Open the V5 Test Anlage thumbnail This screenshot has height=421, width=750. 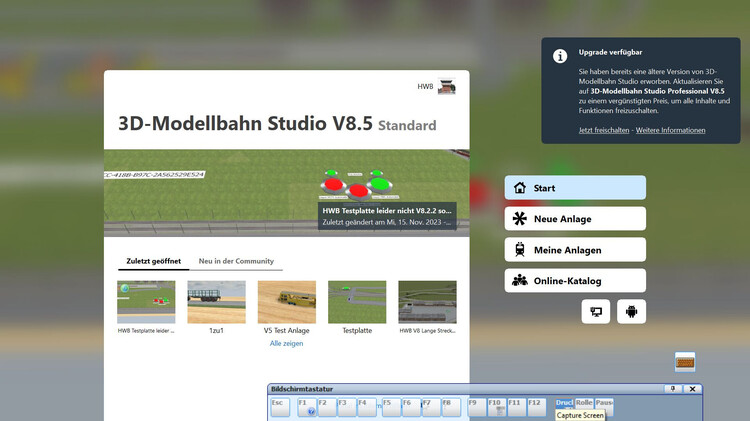287,302
